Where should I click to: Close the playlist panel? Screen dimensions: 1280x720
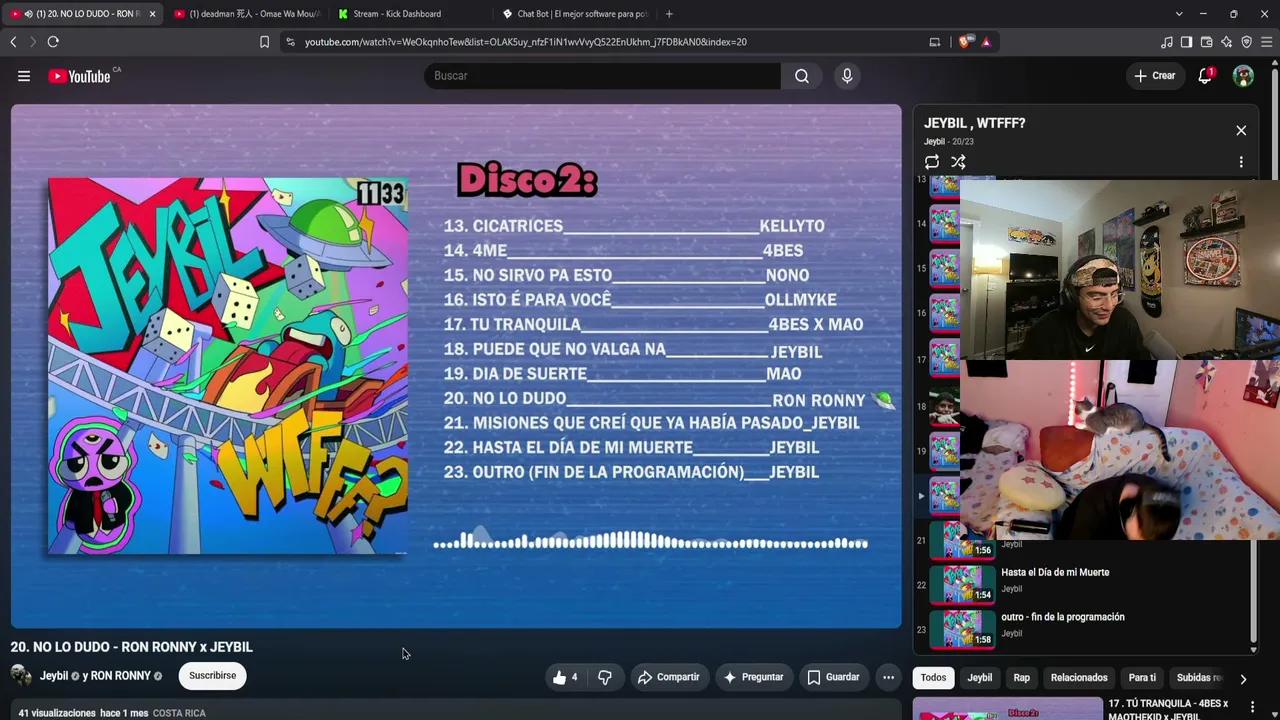click(x=1241, y=131)
